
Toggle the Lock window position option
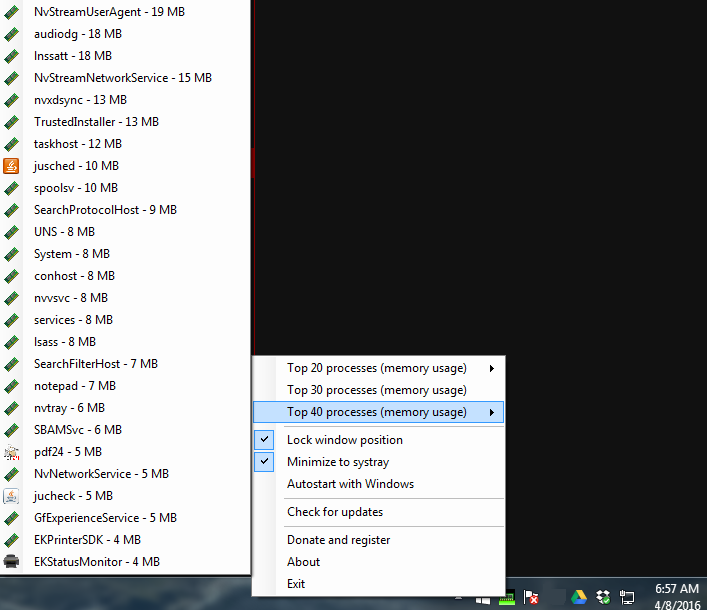(x=378, y=440)
